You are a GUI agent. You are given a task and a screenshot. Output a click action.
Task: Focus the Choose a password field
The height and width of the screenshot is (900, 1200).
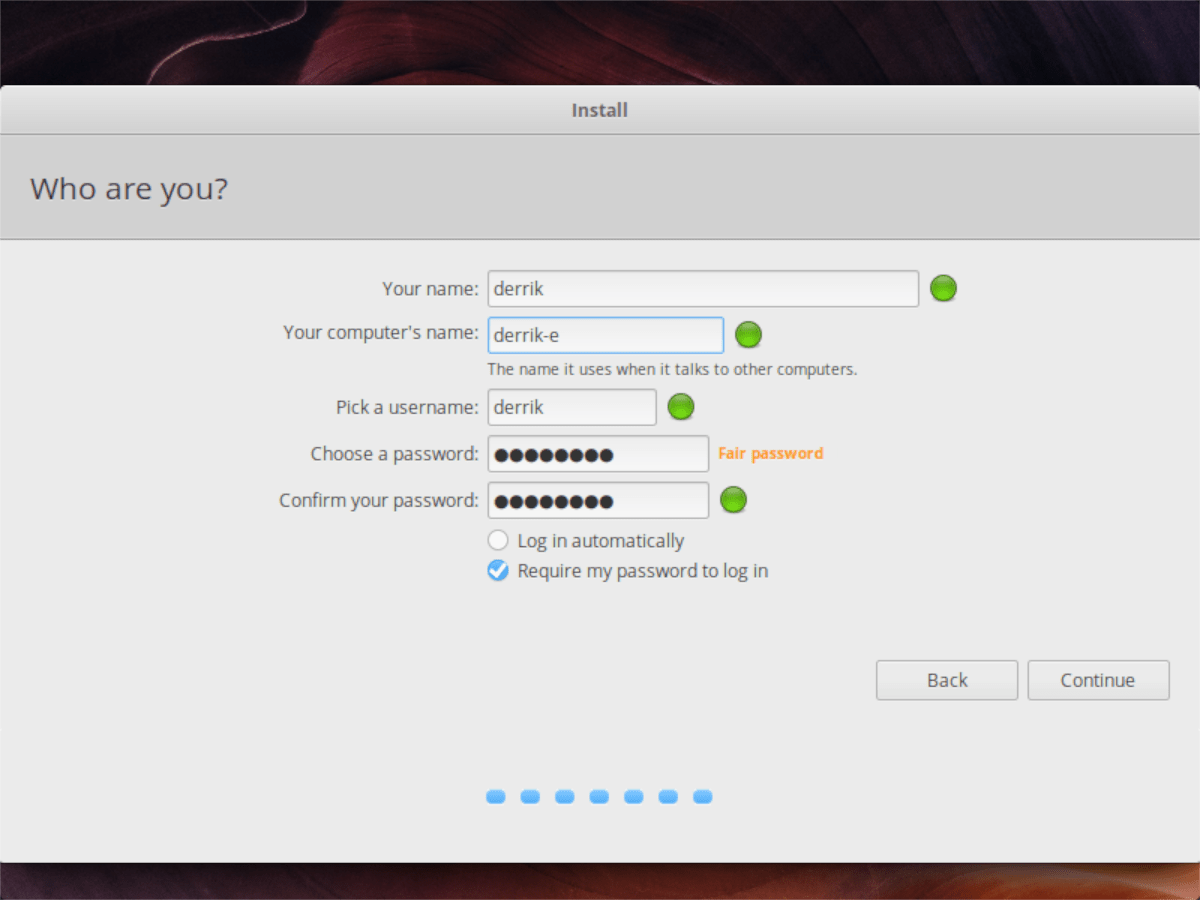tap(598, 454)
